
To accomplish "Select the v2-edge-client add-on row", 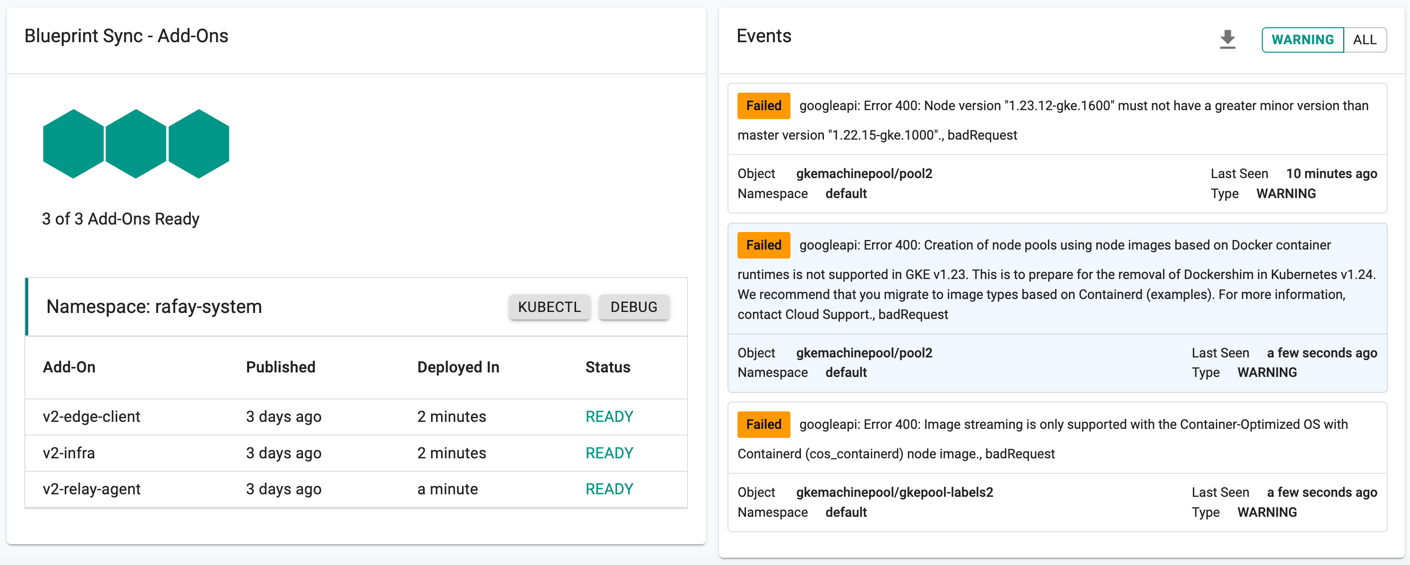I will tap(356, 417).
